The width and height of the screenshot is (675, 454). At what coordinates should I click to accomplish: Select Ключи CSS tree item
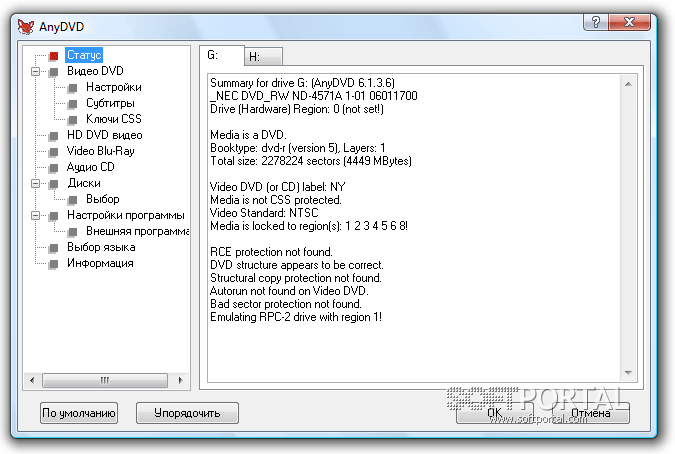click(114, 119)
